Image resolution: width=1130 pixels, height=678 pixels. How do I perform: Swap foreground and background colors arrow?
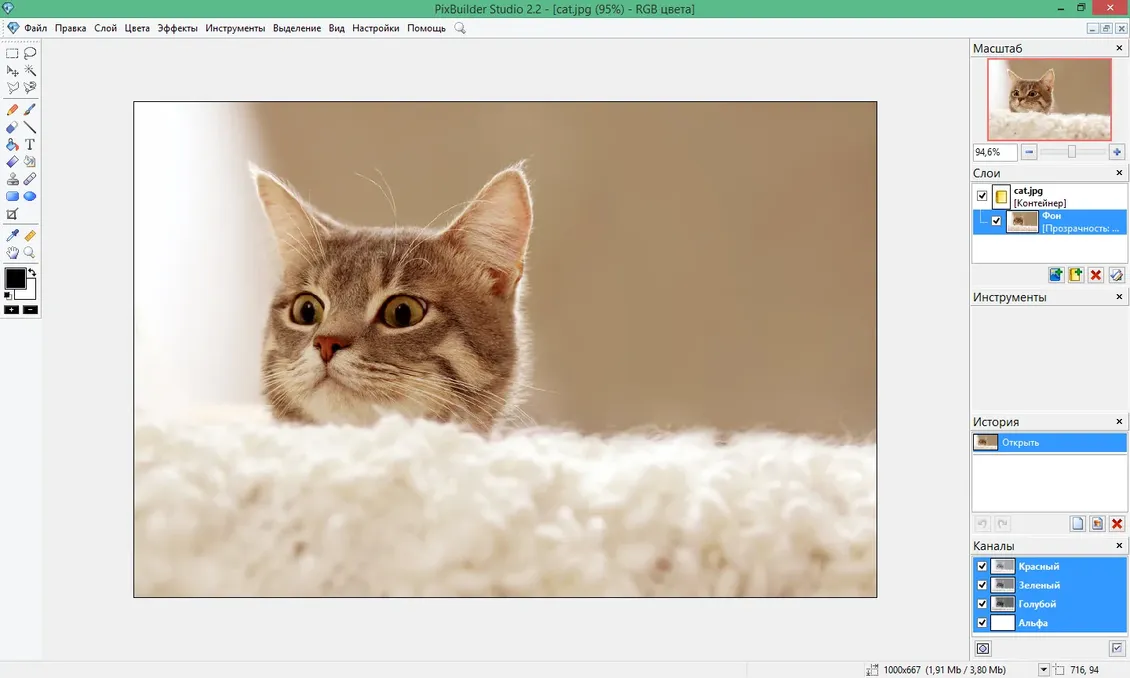pos(32,272)
